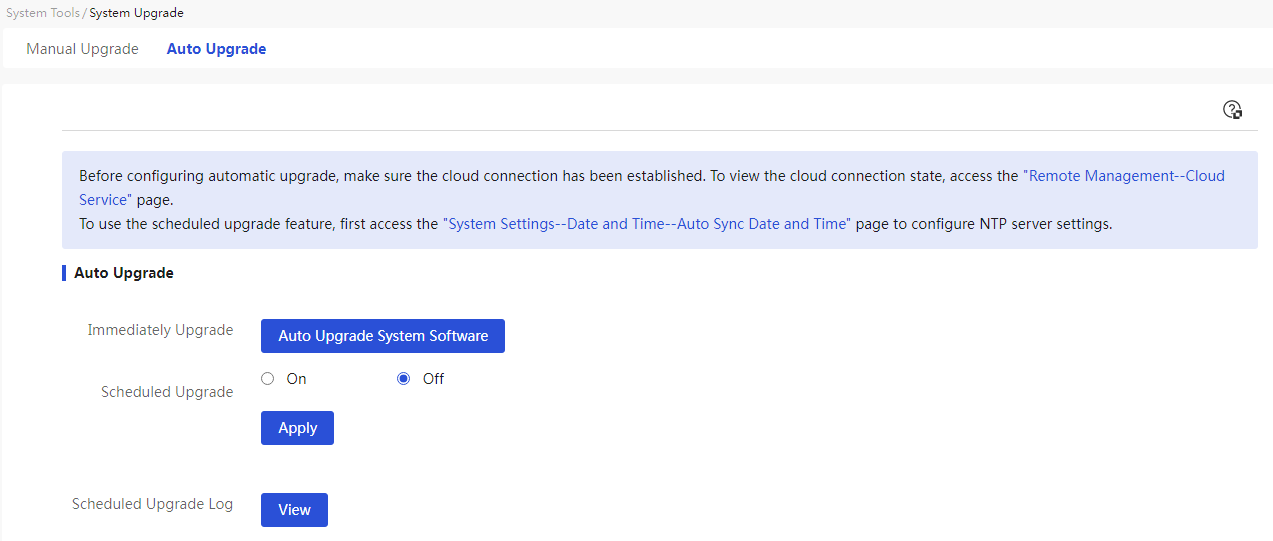The image size is (1273, 541).
Task: Click the System Tools breadcrumb
Action: point(43,13)
